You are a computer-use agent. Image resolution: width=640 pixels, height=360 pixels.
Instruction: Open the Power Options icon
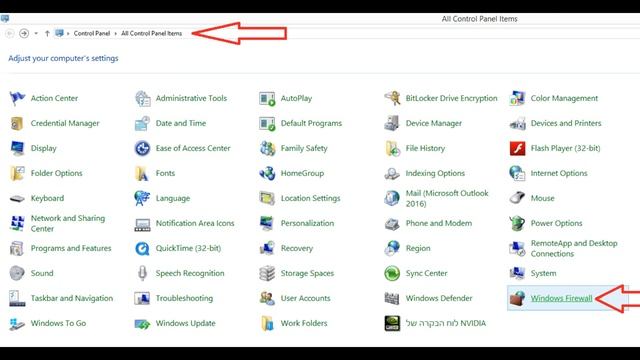tap(517, 223)
